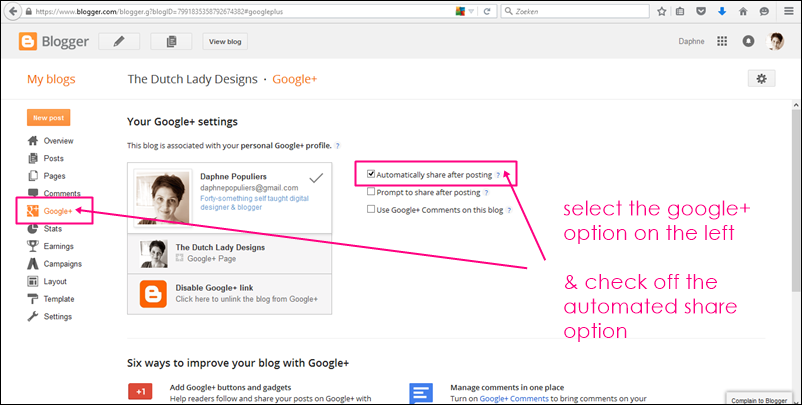Open the Firefox hamburger menu
The image size is (802, 405).
(x=789, y=11)
